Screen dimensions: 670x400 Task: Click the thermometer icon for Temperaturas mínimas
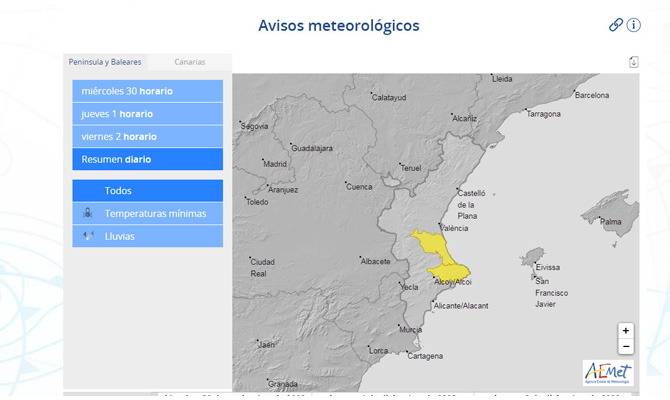click(x=88, y=213)
